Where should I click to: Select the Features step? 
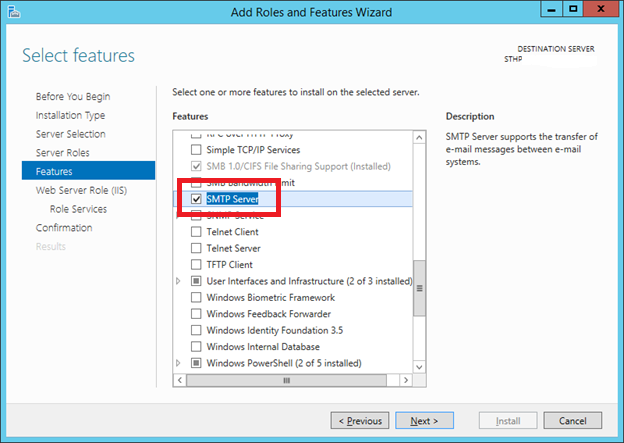pyautogui.click(x=88, y=171)
